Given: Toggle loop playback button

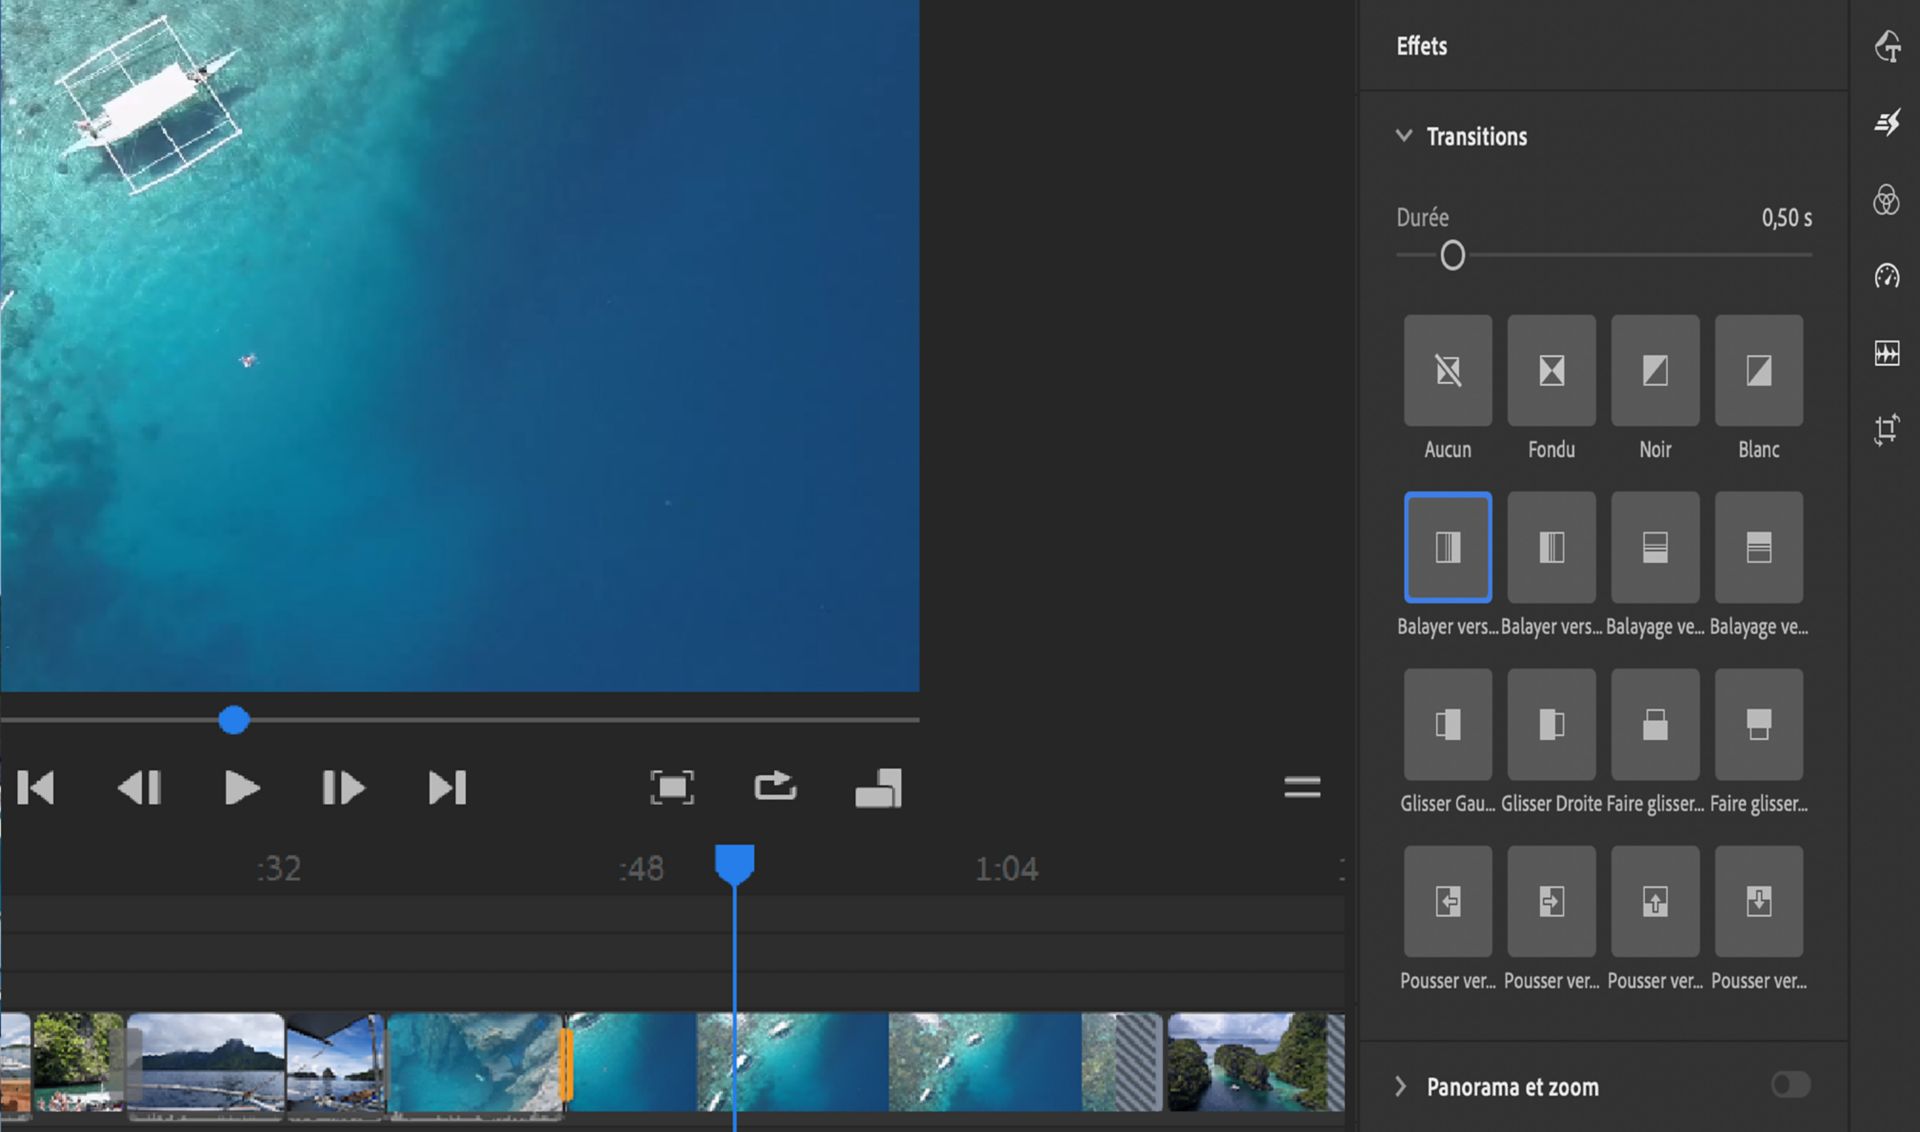Looking at the screenshot, I should 775,787.
